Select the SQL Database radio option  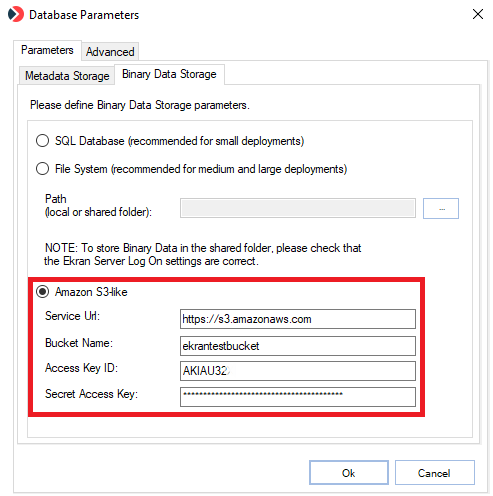(x=42, y=141)
